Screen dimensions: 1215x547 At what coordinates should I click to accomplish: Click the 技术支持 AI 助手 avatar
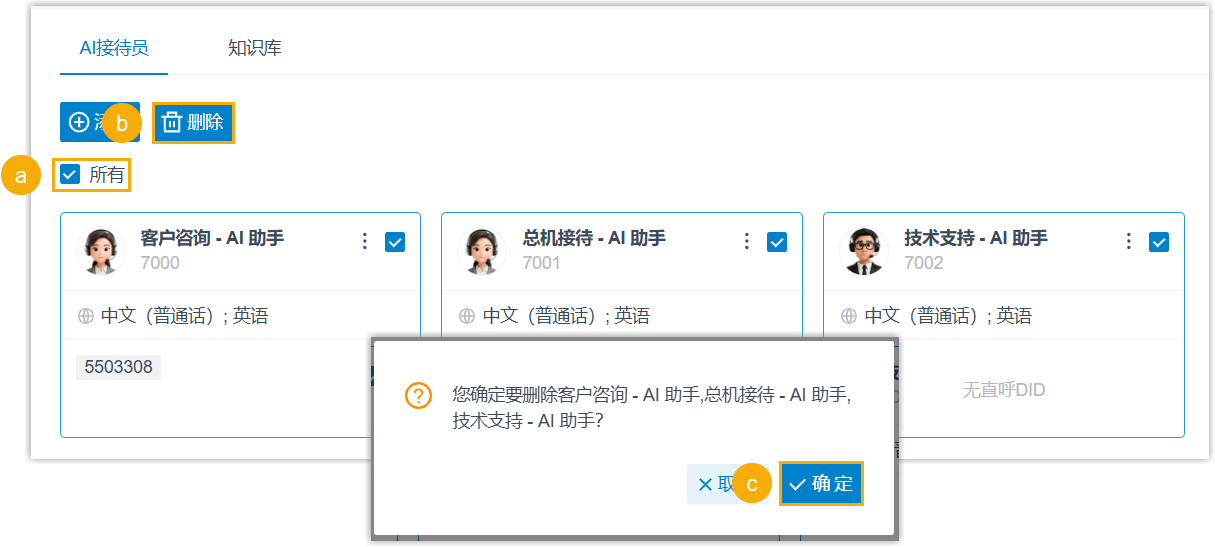tap(864, 251)
